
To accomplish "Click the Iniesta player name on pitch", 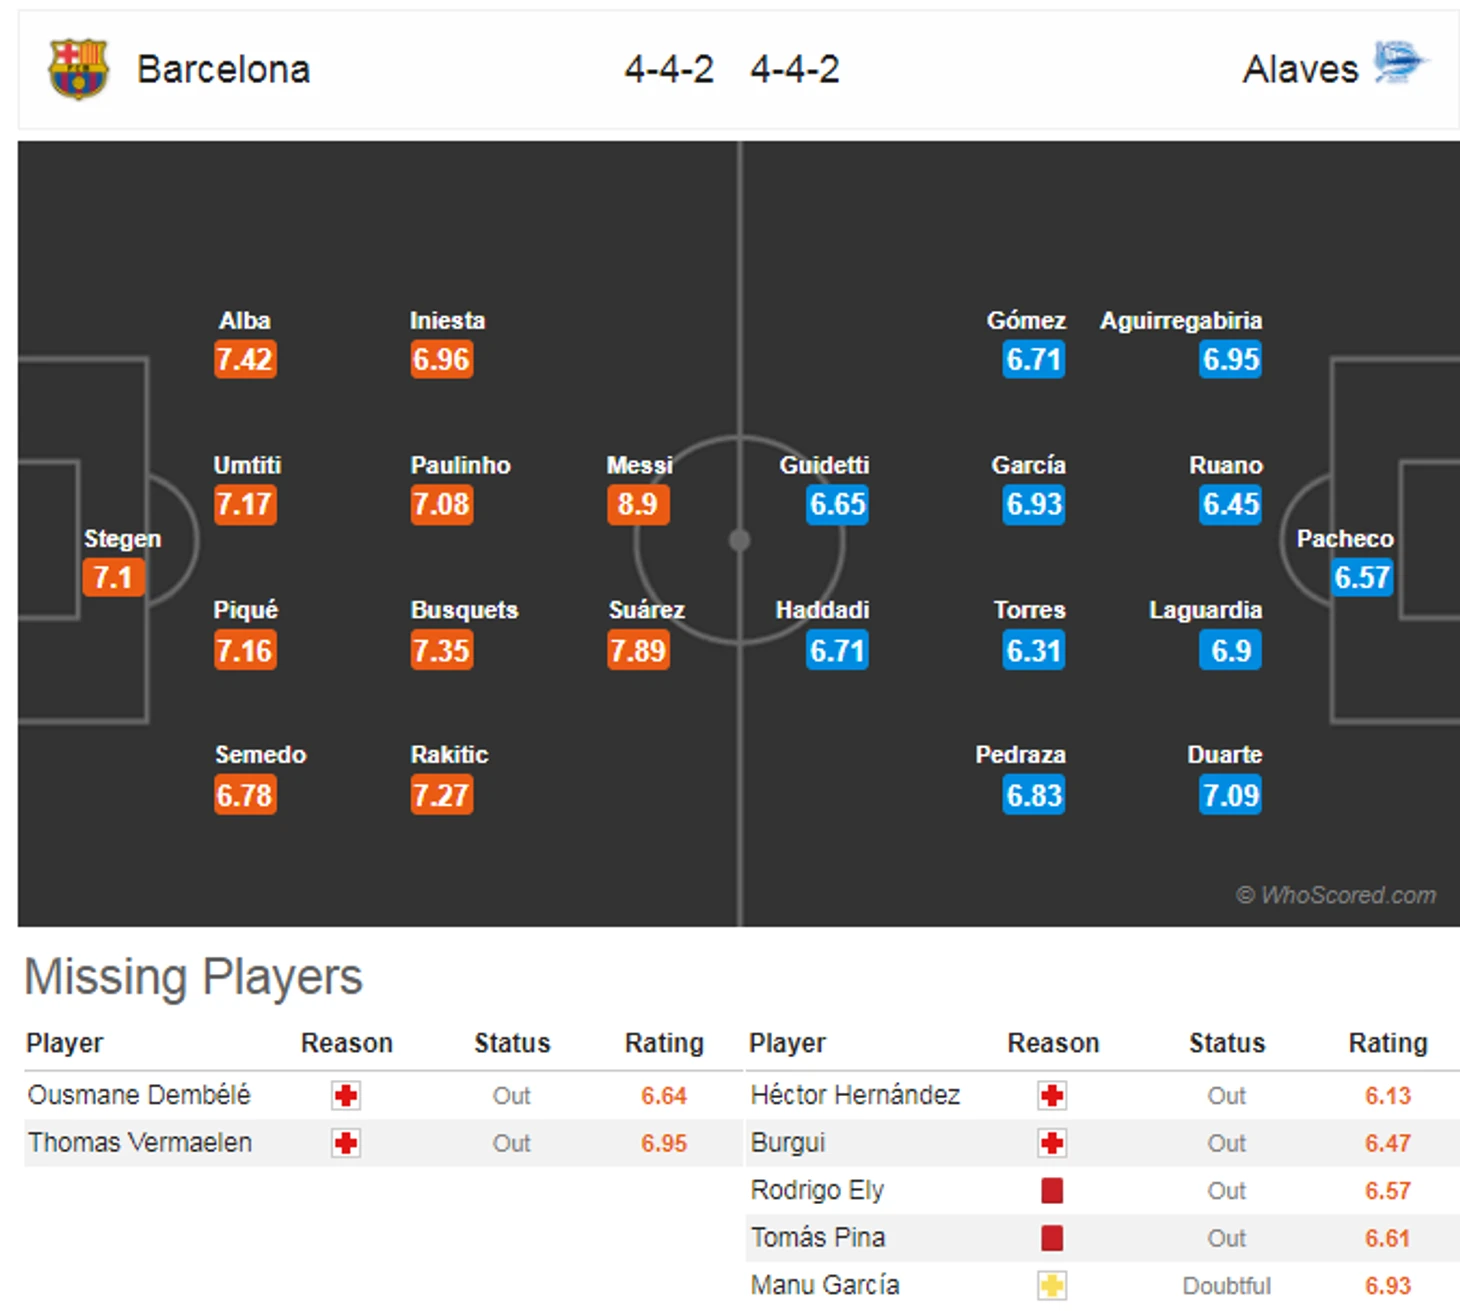I will click(x=447, y=321).
